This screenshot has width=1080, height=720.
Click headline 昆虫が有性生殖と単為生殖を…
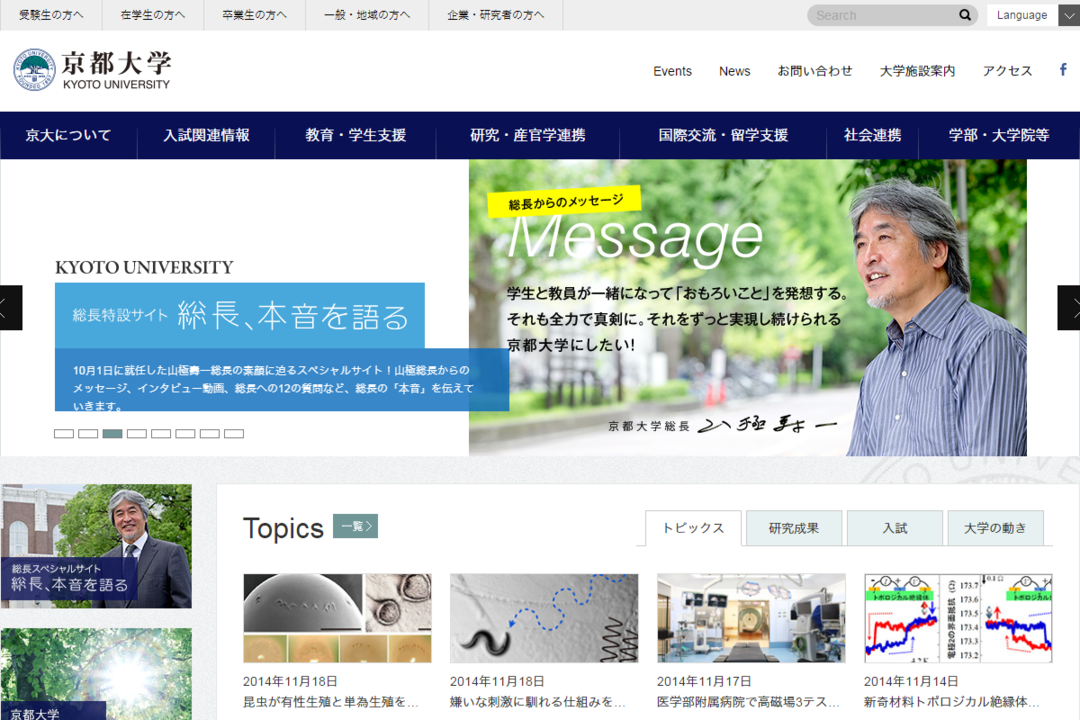(331, 701)
